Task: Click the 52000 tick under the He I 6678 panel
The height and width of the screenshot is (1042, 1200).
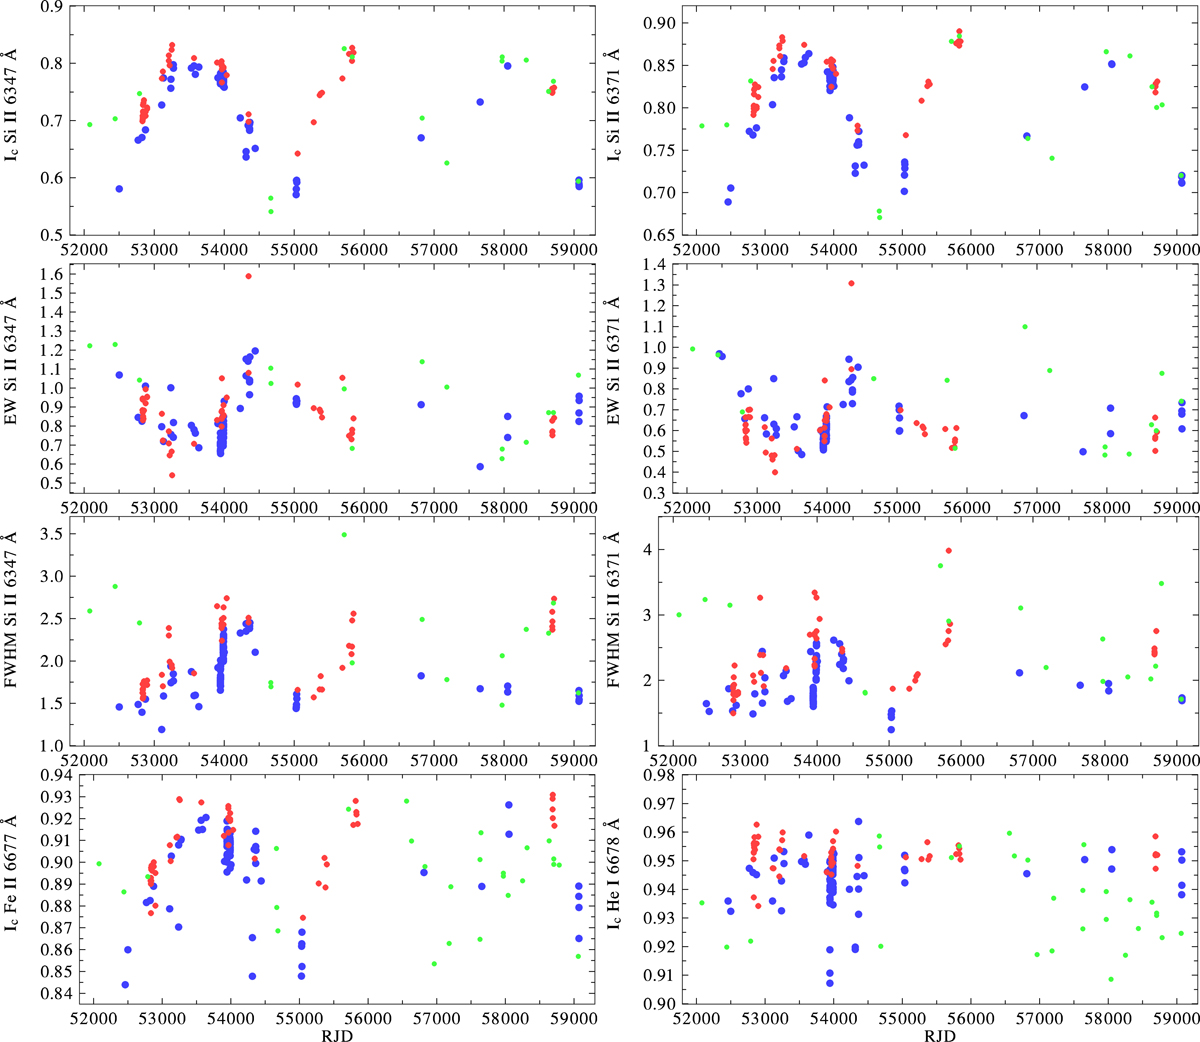Action: (696, 1016)
